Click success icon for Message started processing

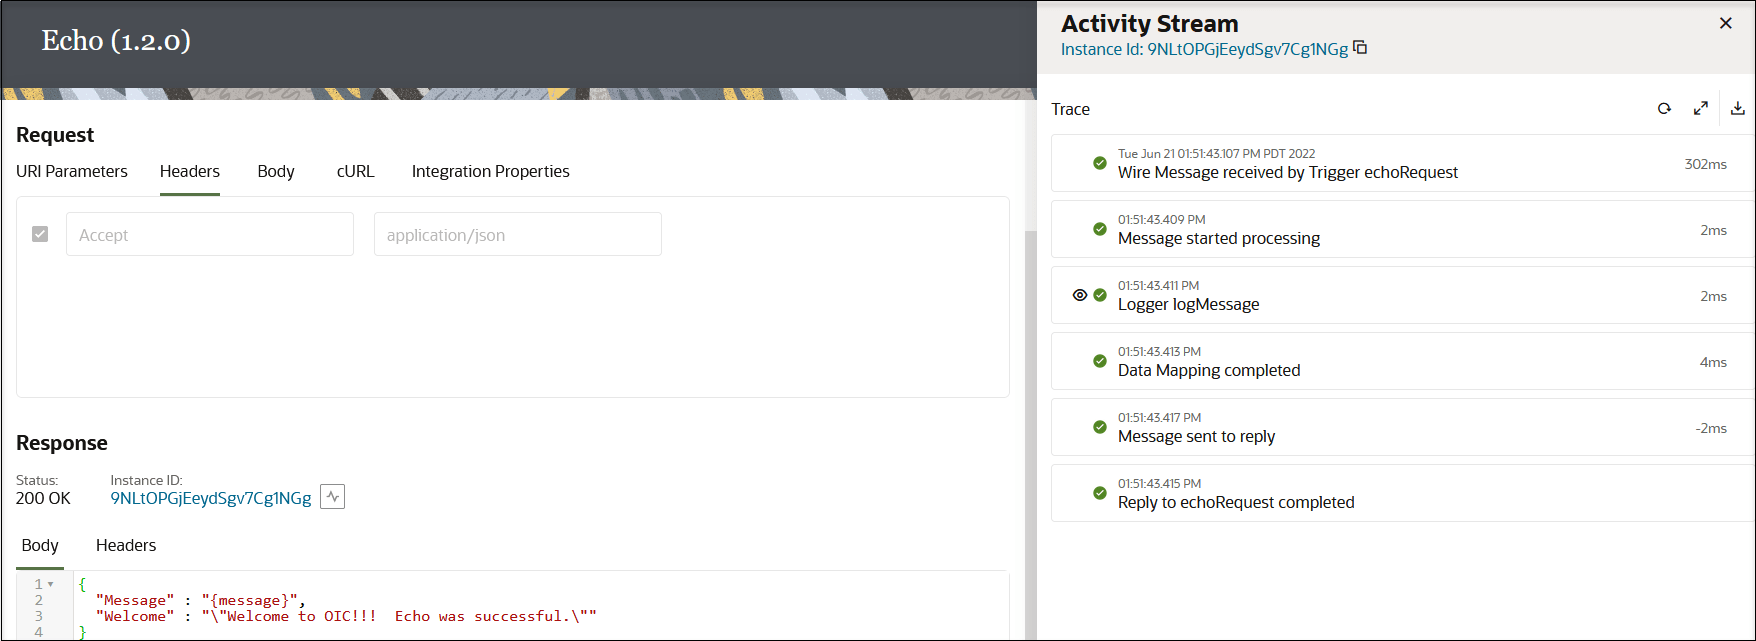tap(1100, 229)
